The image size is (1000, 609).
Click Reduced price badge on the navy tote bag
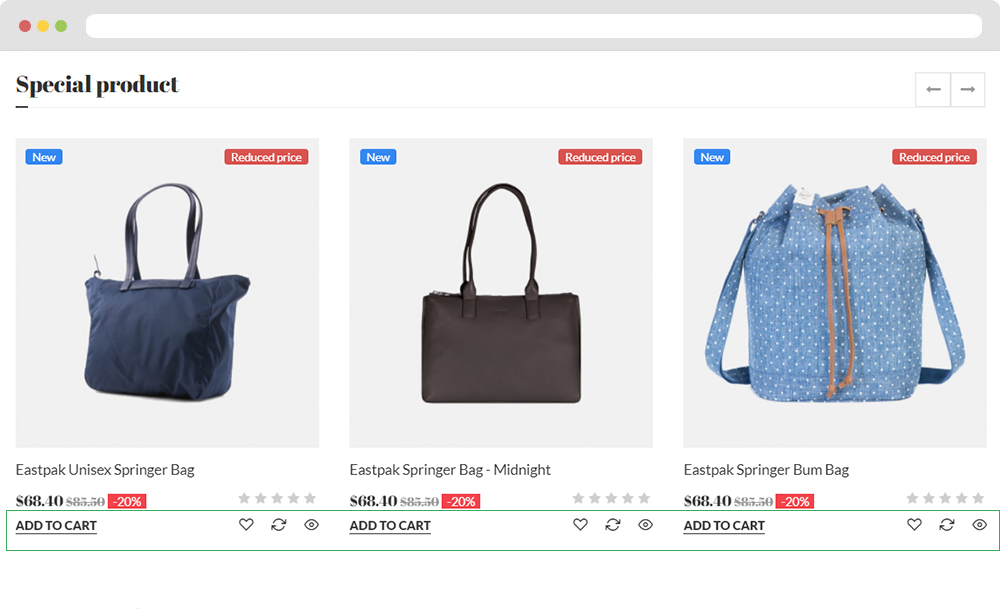(x=267, y=158)
